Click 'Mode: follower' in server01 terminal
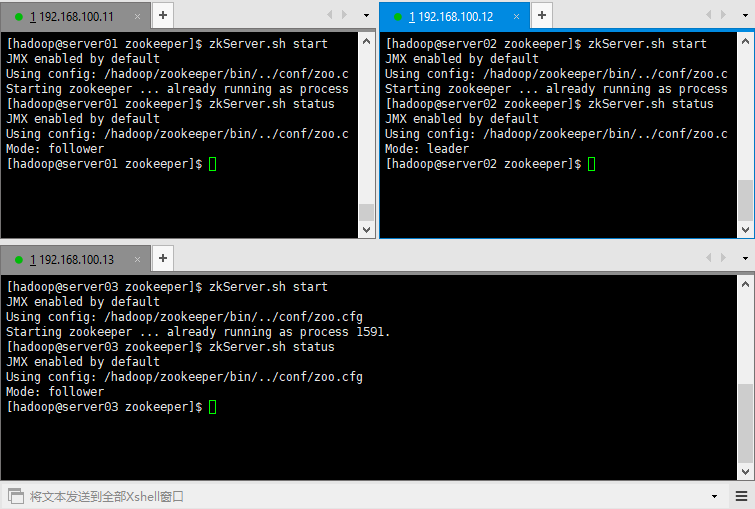 pos(55,149)
